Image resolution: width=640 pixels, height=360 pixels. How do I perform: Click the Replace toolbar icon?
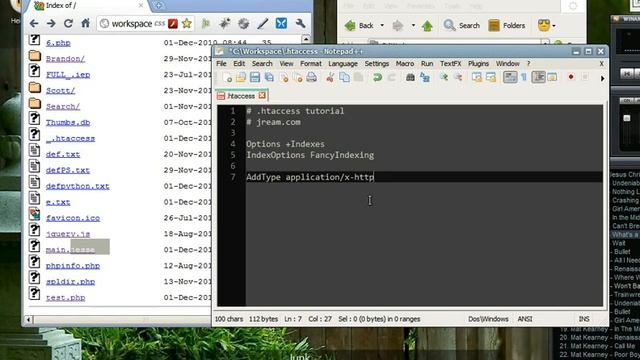(424, 77)
